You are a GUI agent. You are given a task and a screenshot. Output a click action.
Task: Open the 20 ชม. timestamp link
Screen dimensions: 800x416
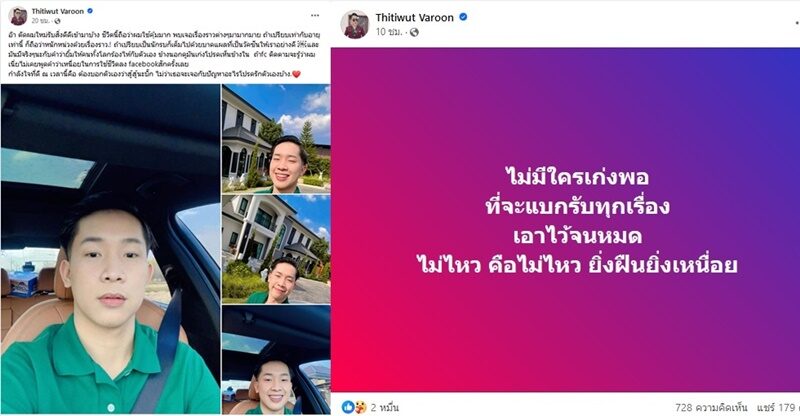41,21
